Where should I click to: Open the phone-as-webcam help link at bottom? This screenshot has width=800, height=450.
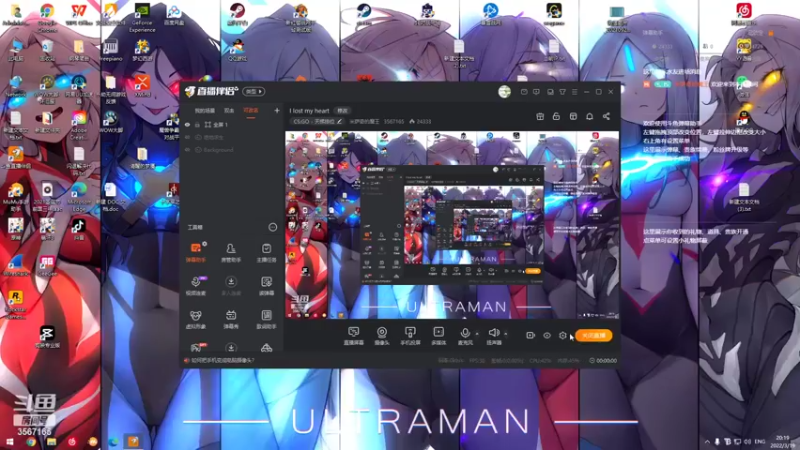pyautogui.click(x=222, y=360)
